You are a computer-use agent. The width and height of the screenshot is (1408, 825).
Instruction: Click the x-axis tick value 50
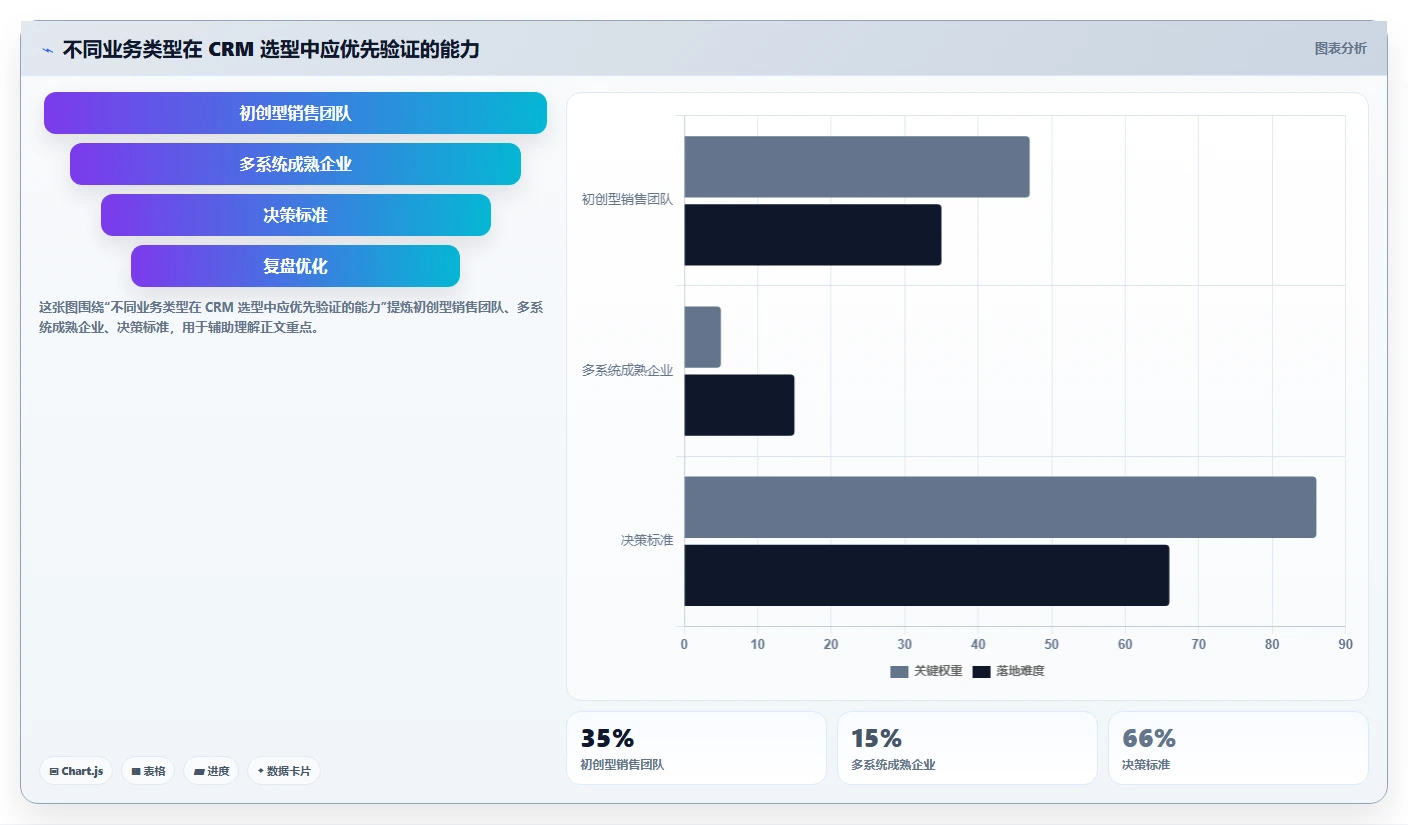pos(1051,644)
